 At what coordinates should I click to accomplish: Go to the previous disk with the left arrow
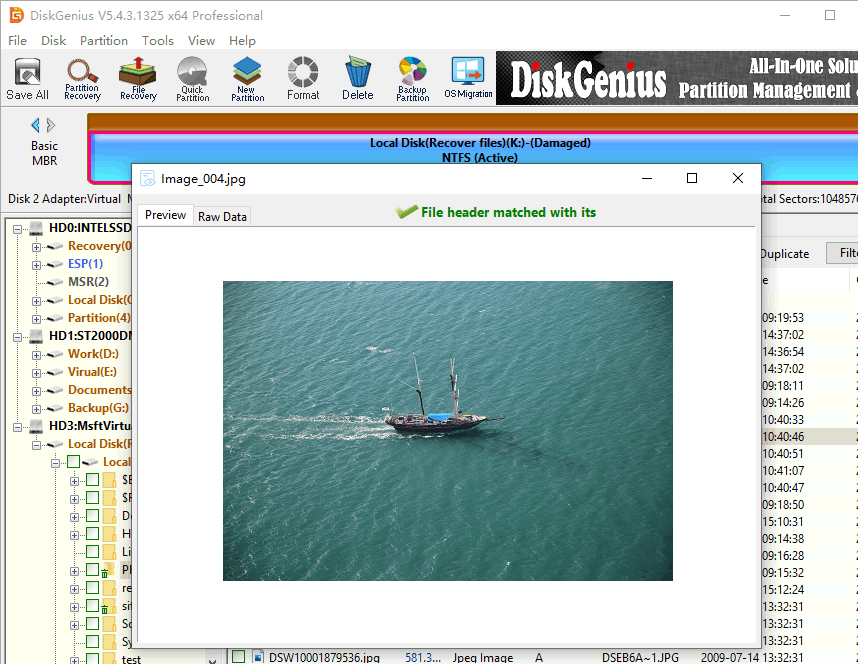tap(36, 125)
